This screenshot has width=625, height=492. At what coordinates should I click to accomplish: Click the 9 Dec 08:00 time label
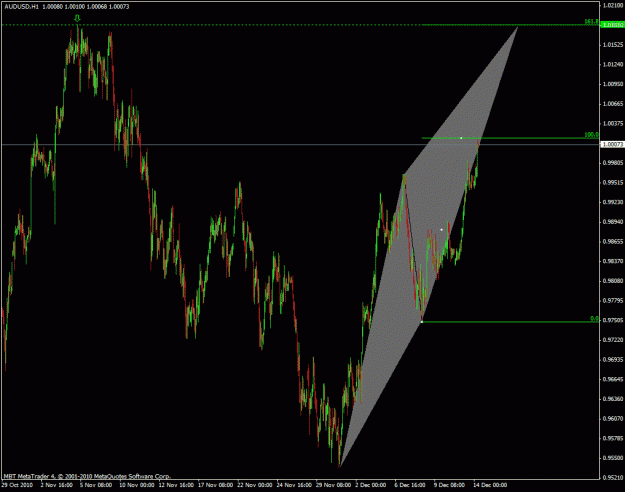(450, 485)
